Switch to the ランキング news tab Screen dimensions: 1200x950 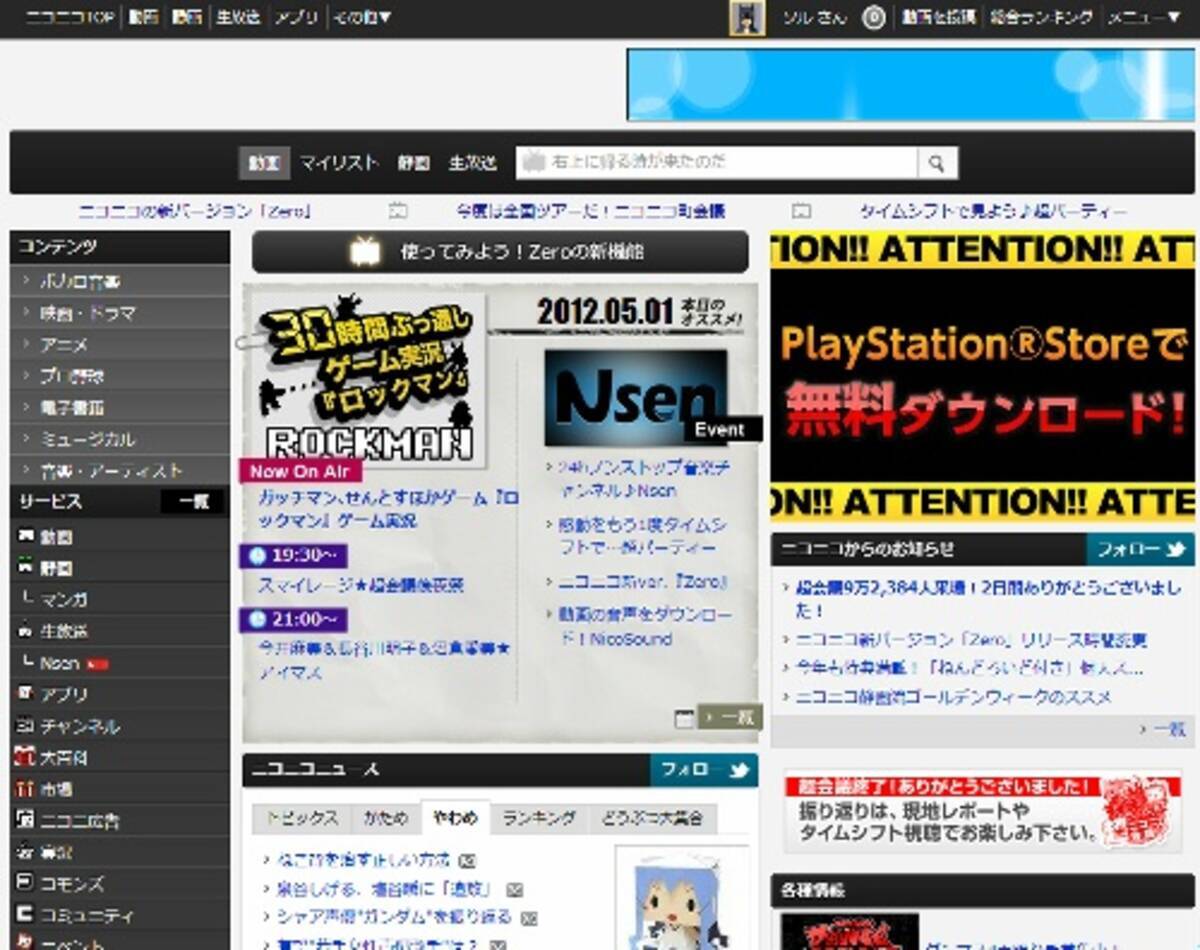(x=539, y=818)
